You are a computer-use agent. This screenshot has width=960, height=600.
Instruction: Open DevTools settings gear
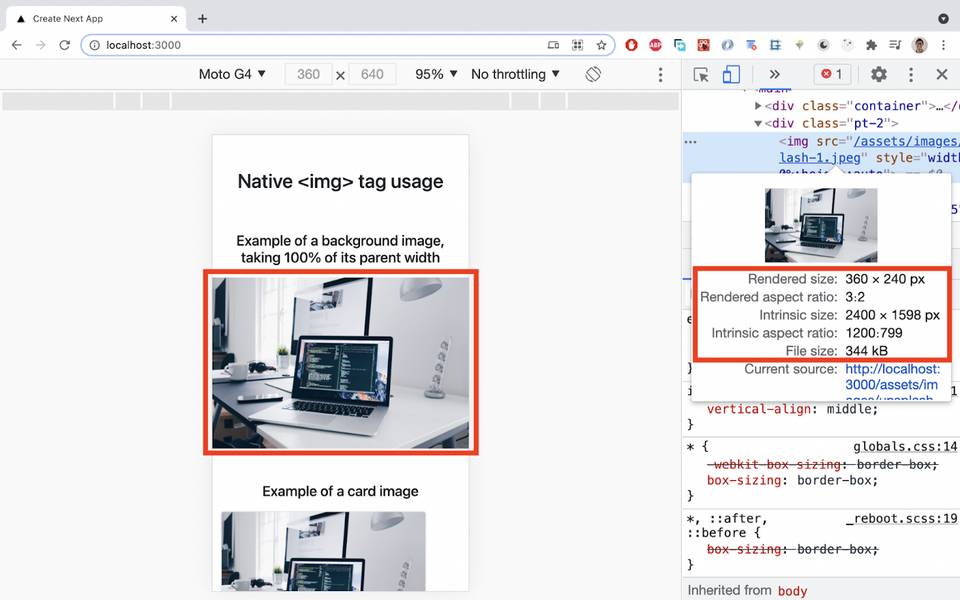tap(878, 74)
